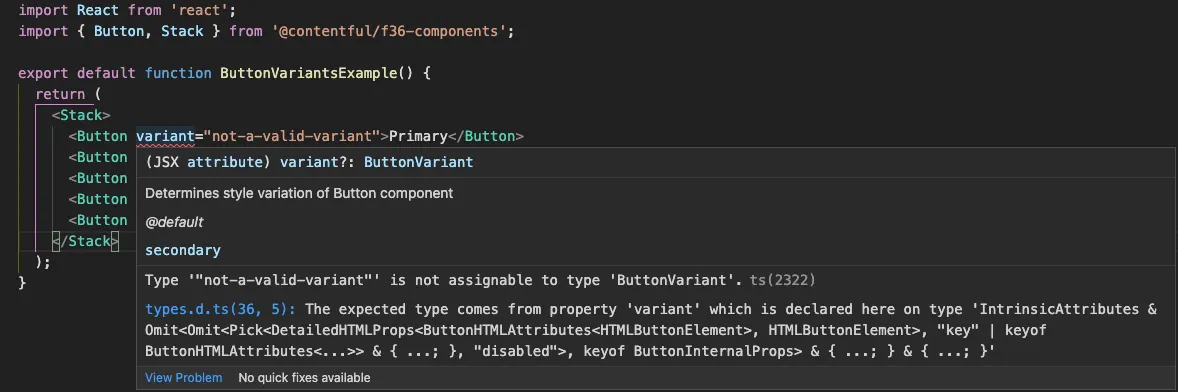The height and width of the screenshot is (392, 1178).
Task: Click the closing </Button> tag on first line
Action: click(x=485, y=136)
